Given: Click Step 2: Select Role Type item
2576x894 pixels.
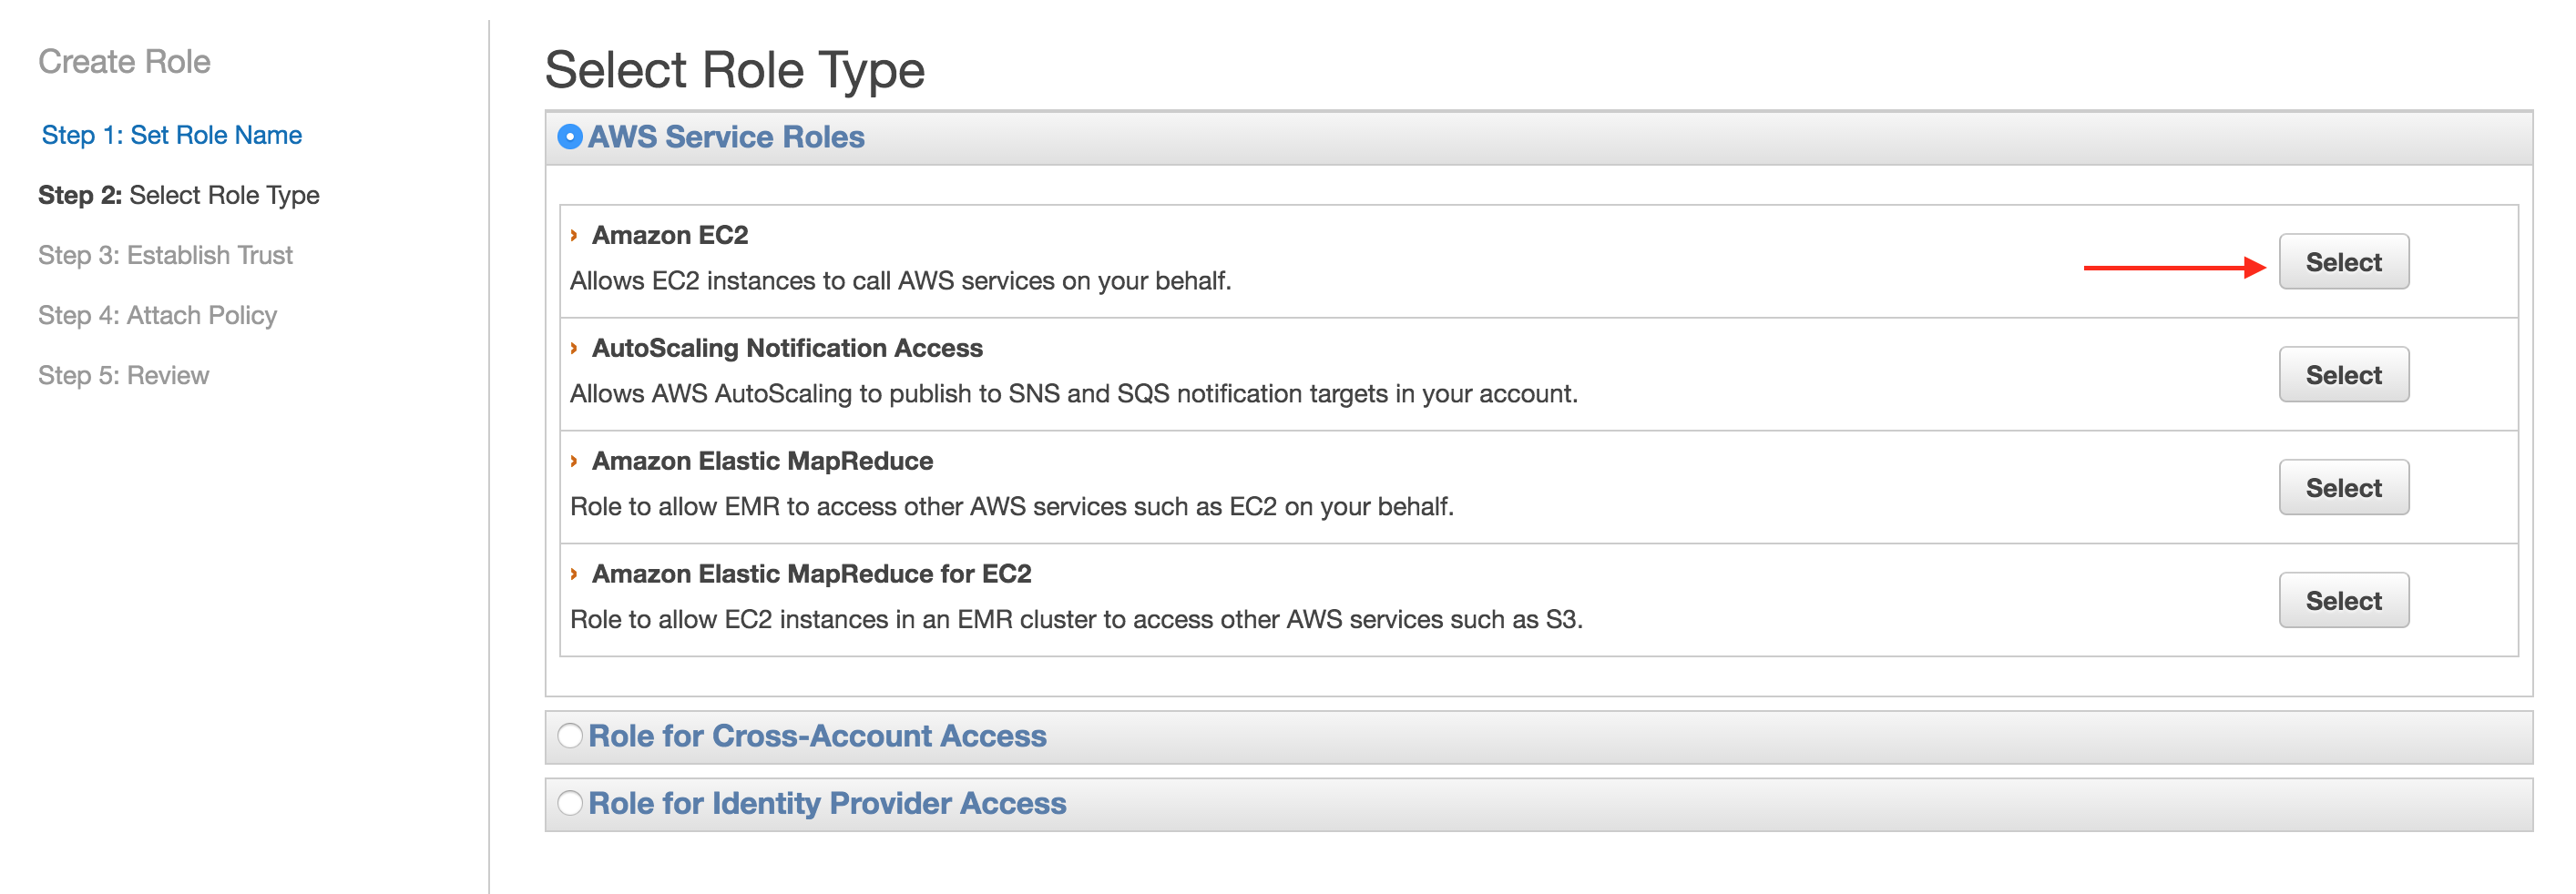Looking at the screenshot, I should [x=179, y=195].
